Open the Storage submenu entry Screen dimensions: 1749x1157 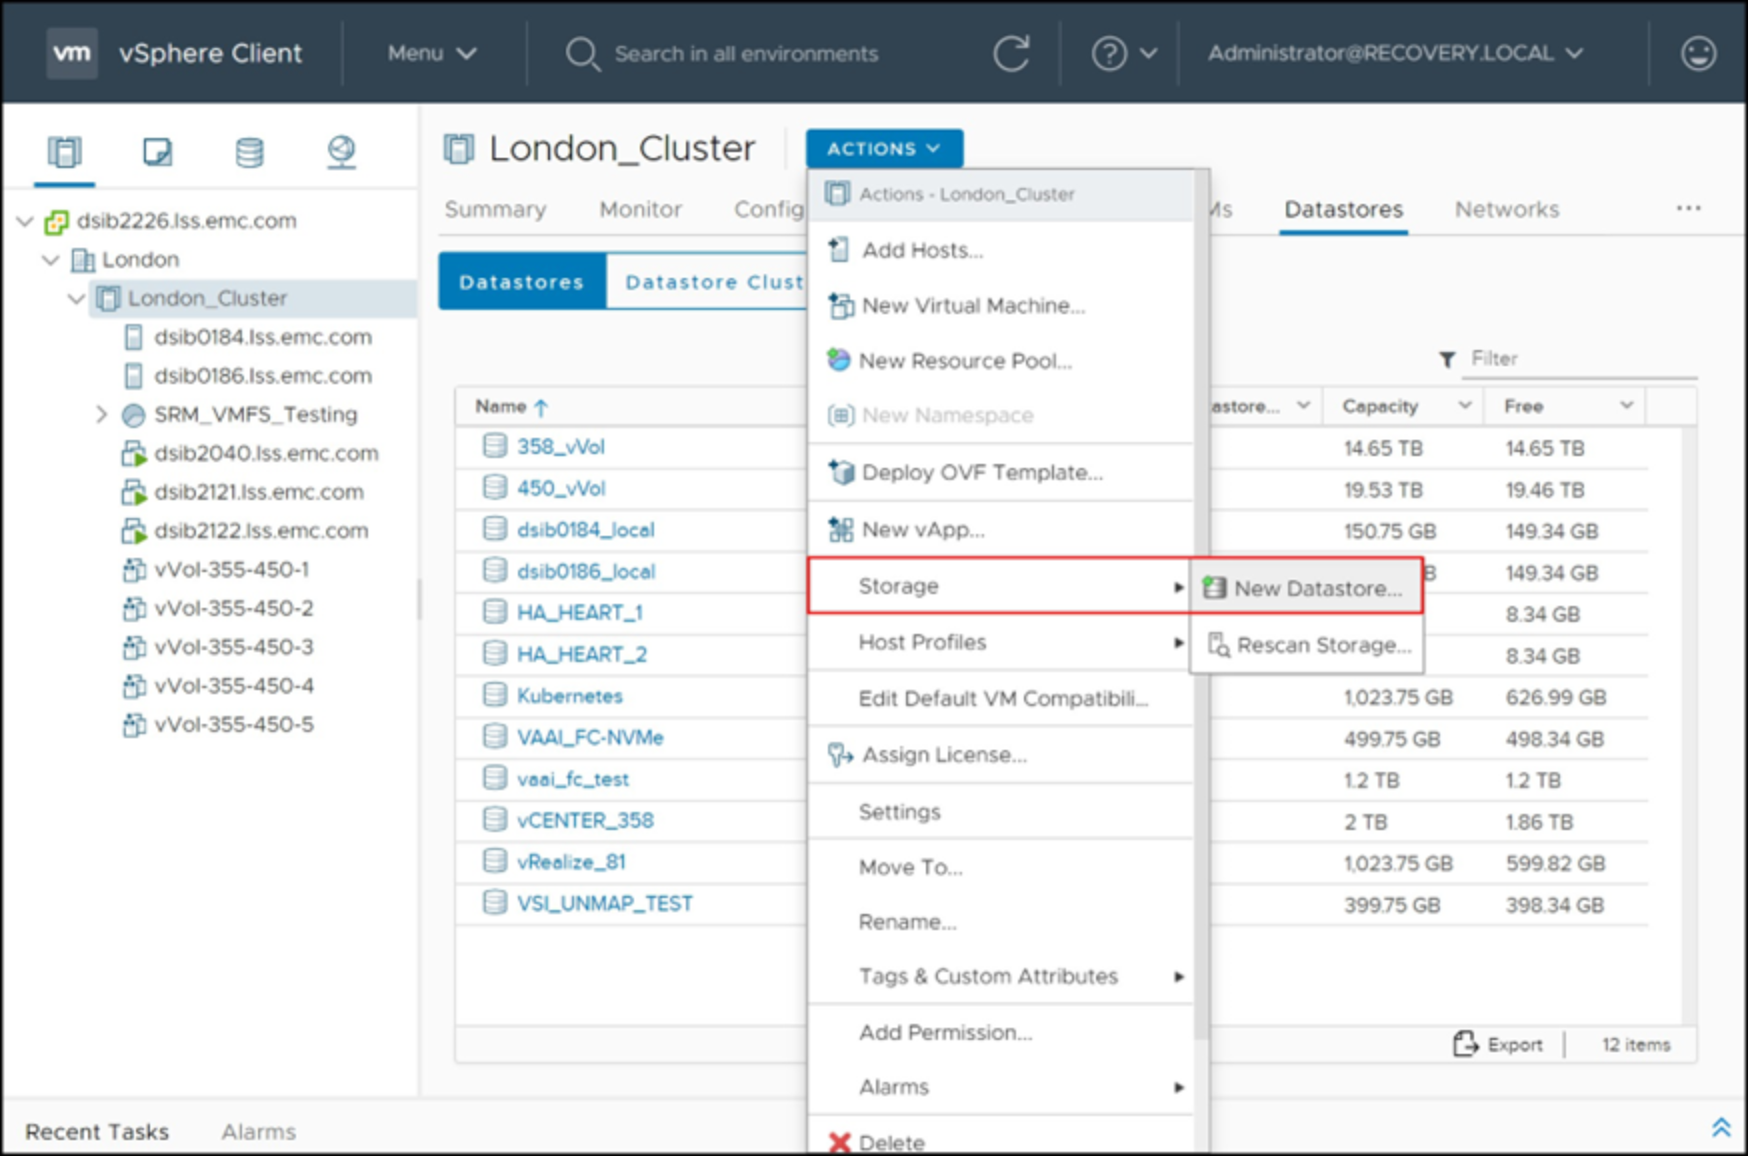(1000, 586)
